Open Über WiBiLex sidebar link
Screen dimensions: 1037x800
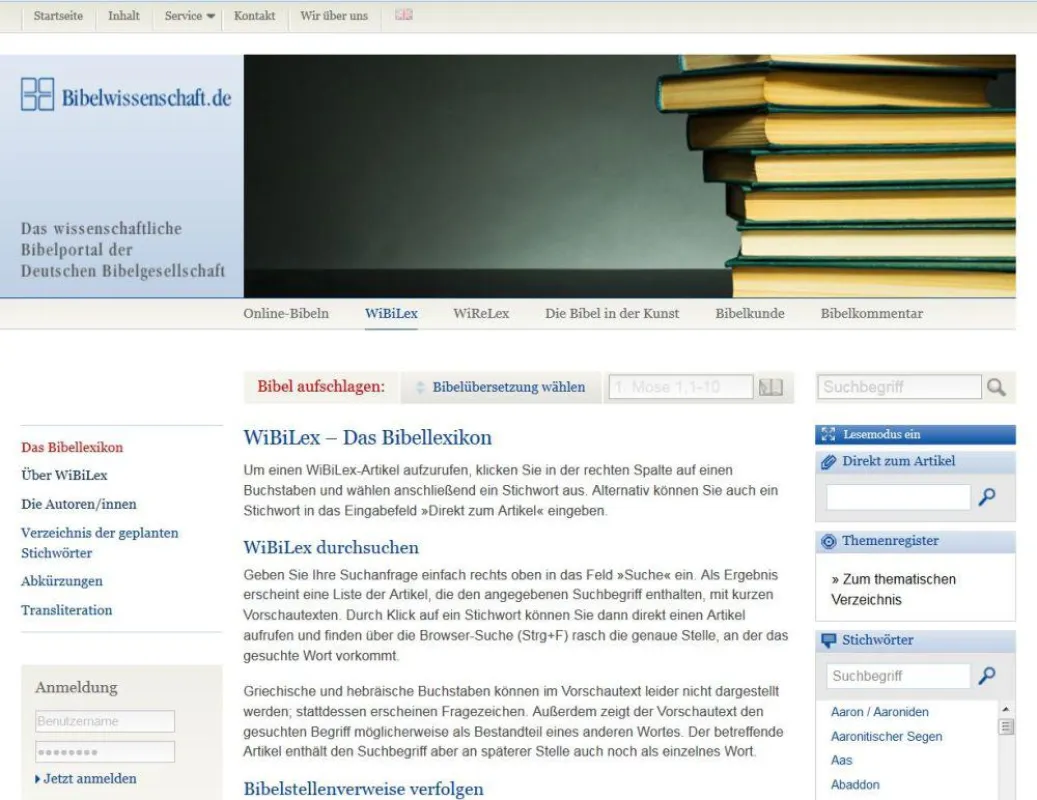64,475
